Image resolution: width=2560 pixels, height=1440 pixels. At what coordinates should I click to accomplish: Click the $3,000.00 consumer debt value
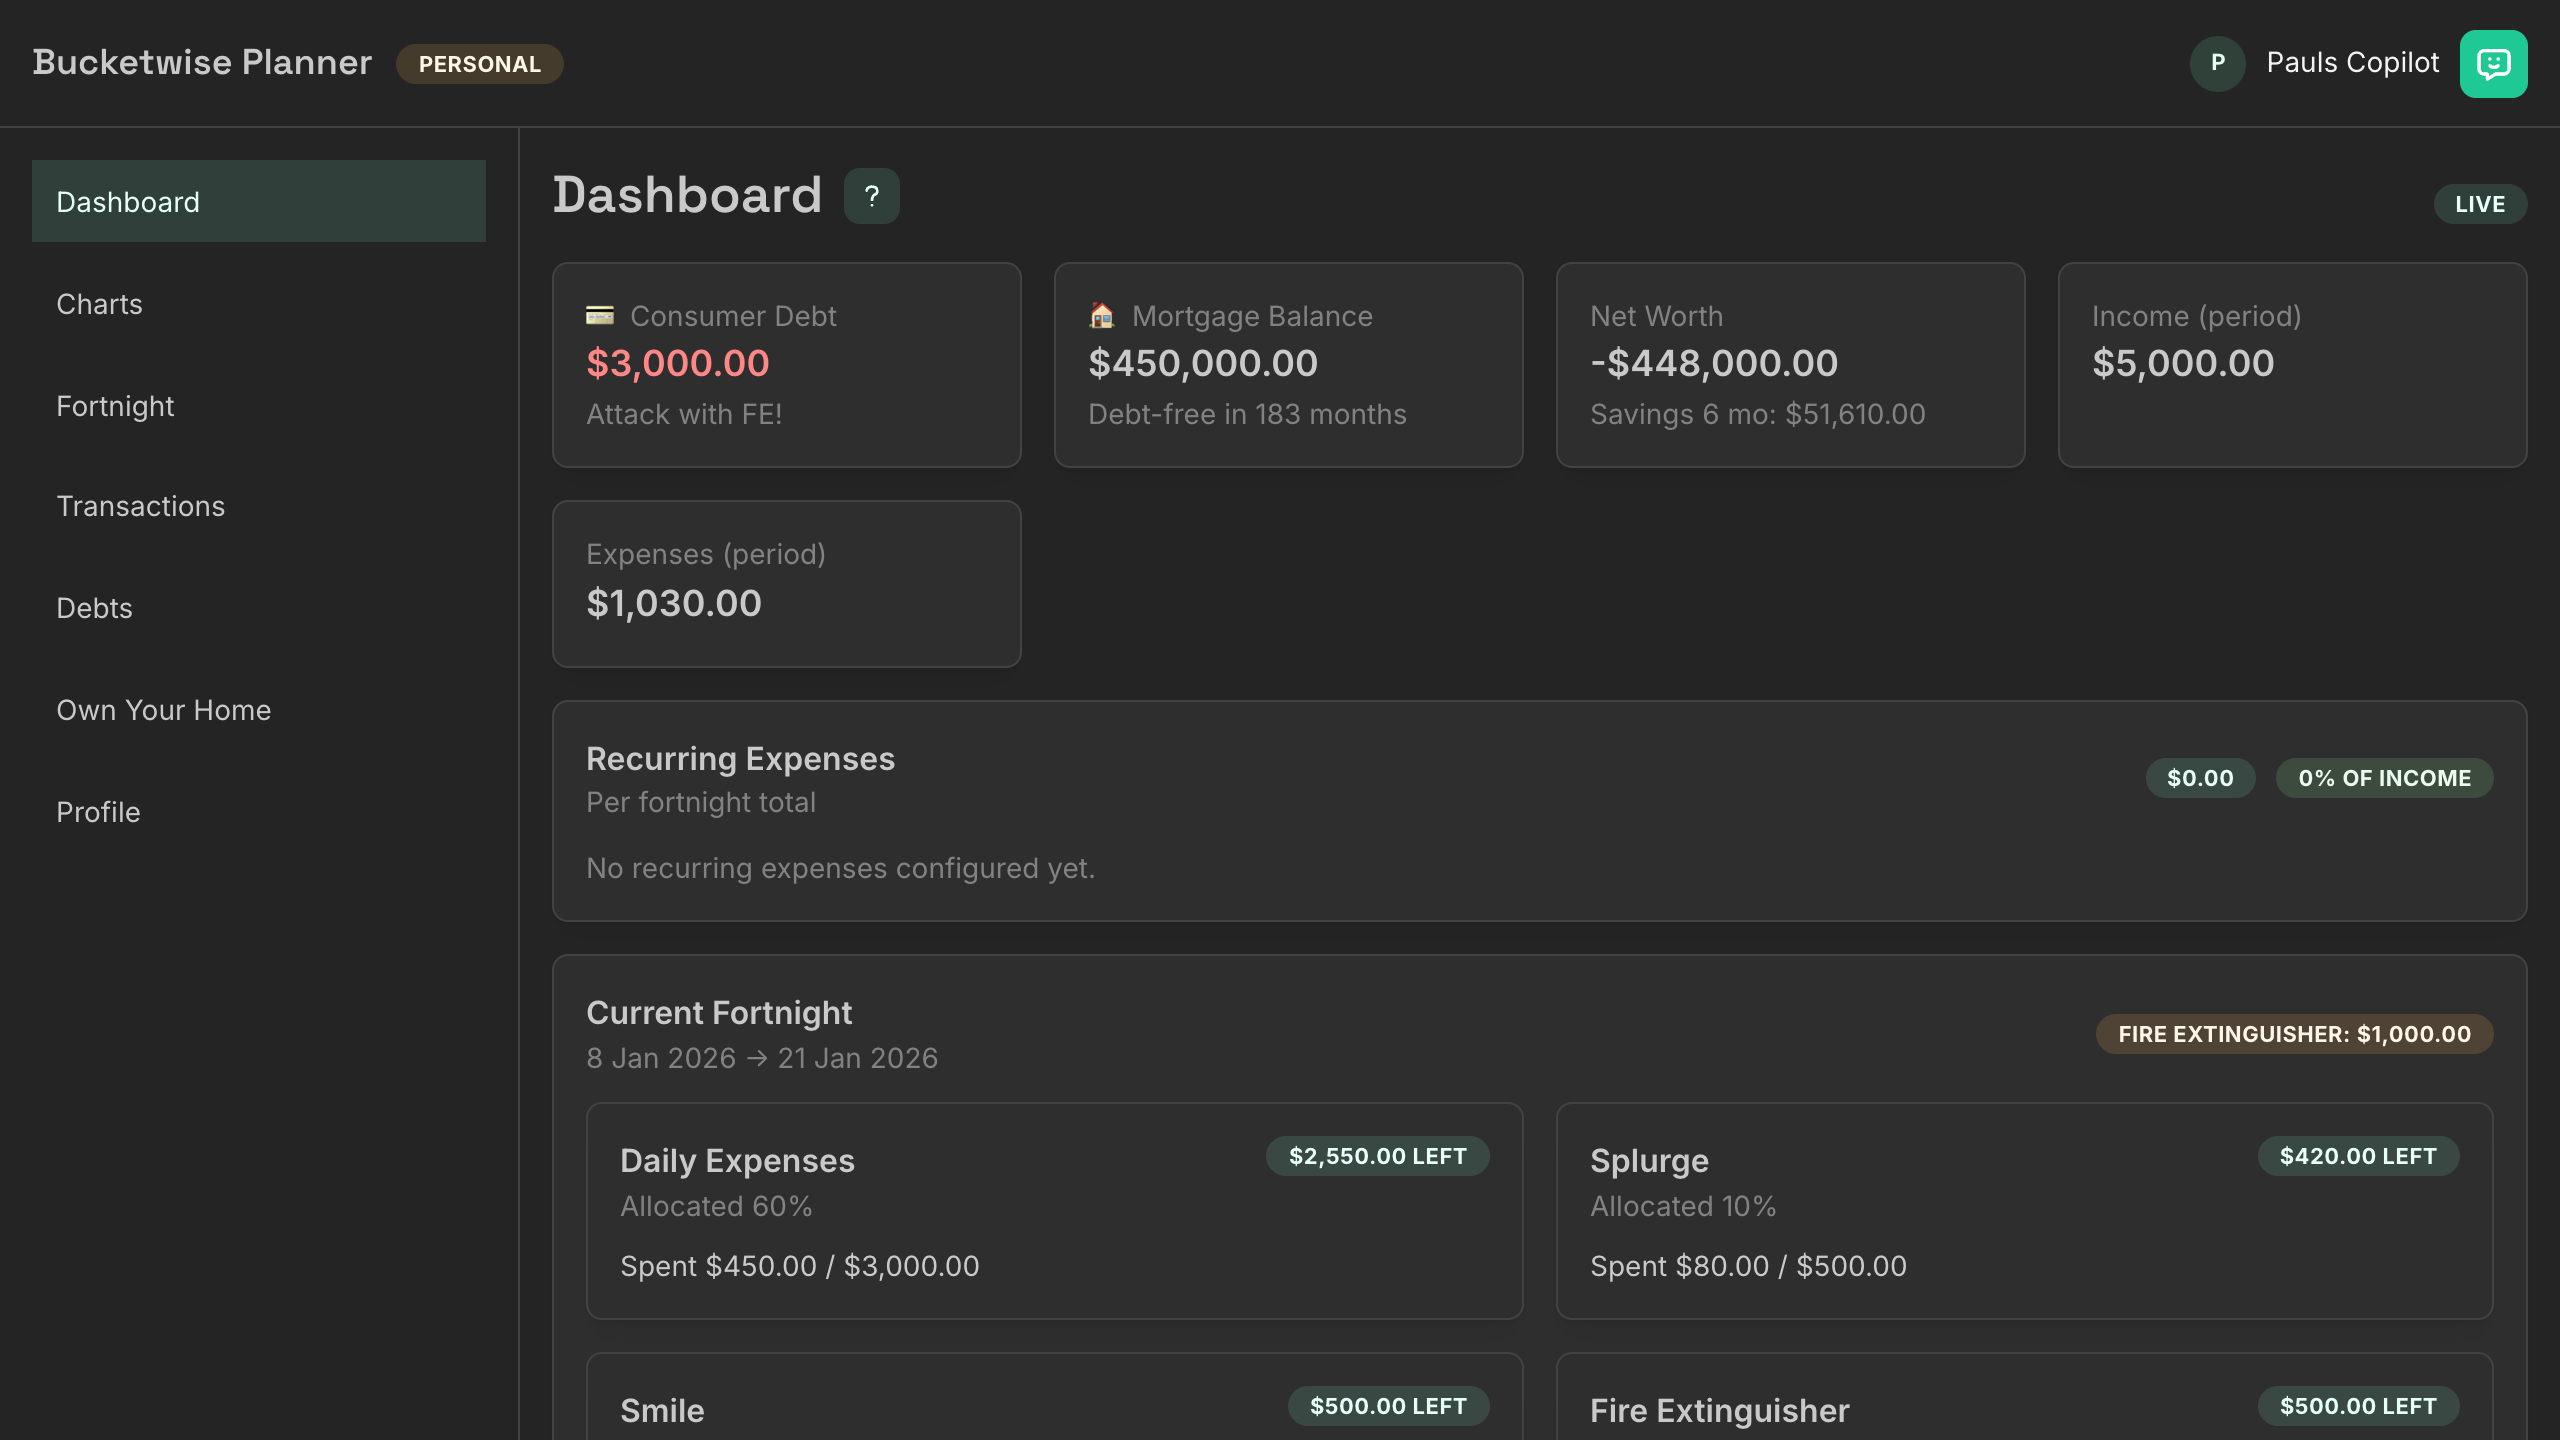(677, 363)
